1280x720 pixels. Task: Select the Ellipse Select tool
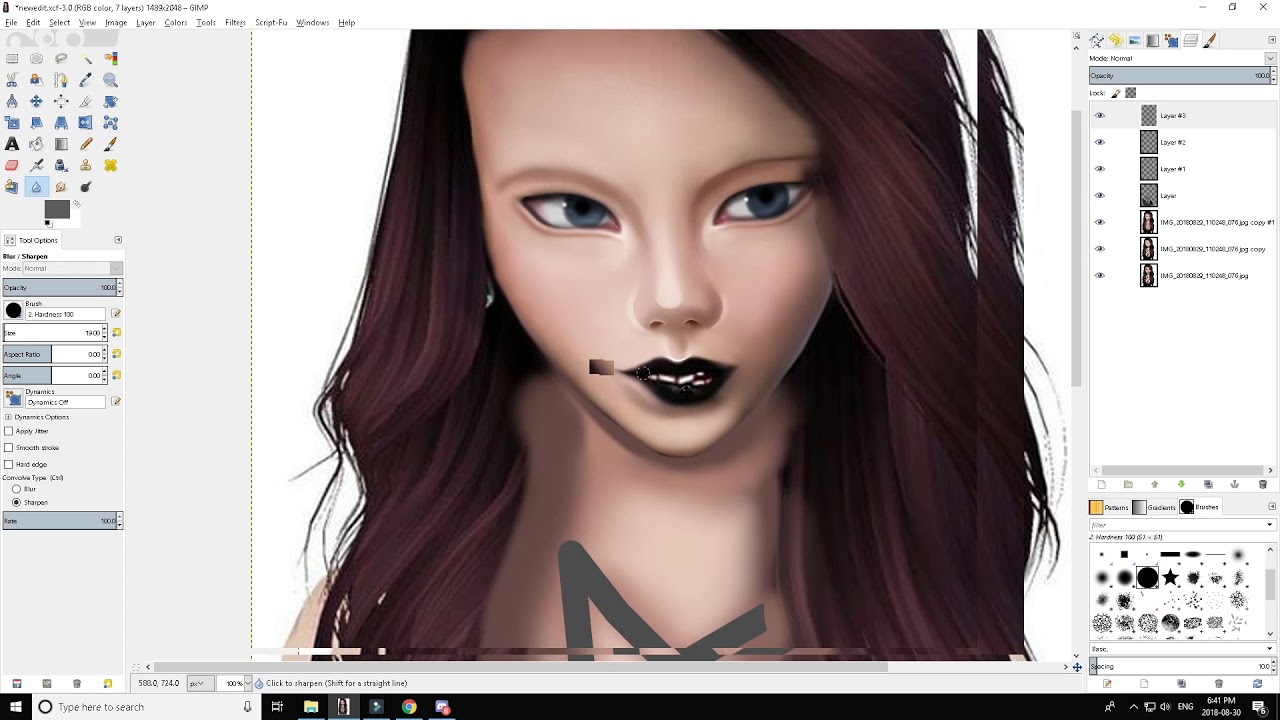36,58
